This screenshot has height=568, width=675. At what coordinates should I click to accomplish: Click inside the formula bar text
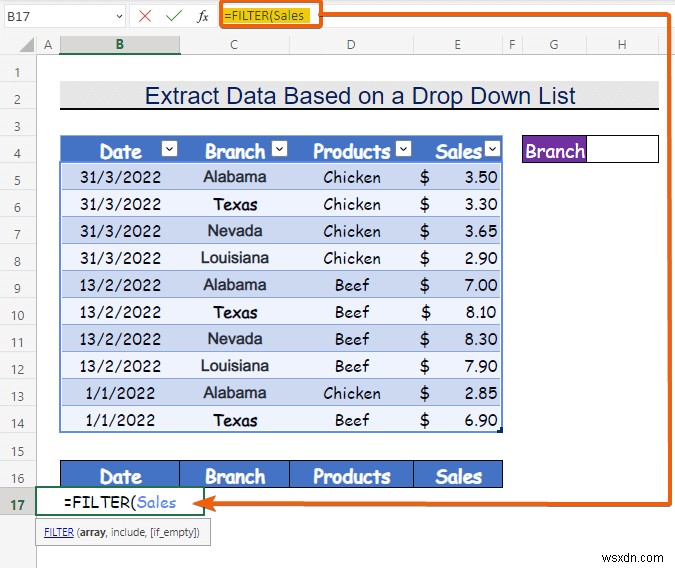click(x=264, y=16)
